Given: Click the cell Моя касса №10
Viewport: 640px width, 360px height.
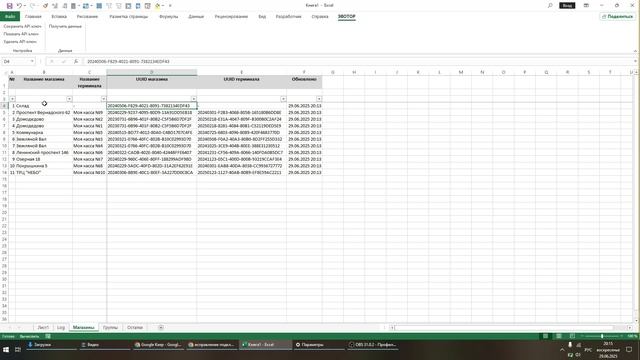Looking at the screenshot, I should [89, 173].
